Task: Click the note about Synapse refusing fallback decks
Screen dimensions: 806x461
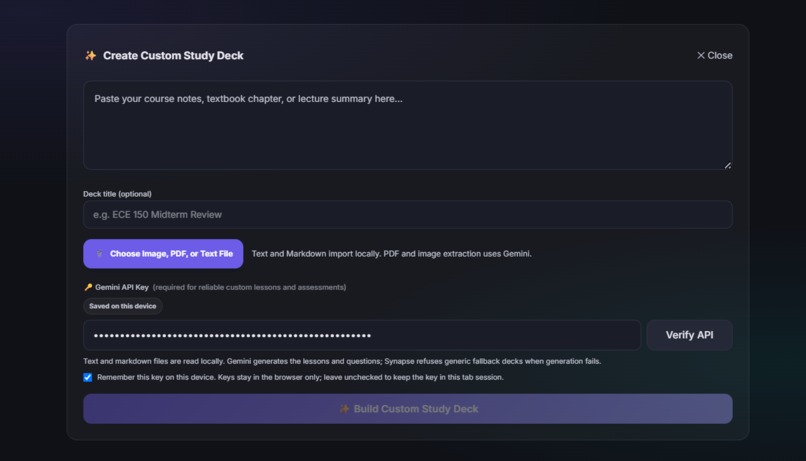Action: click(x=342, y=361)
